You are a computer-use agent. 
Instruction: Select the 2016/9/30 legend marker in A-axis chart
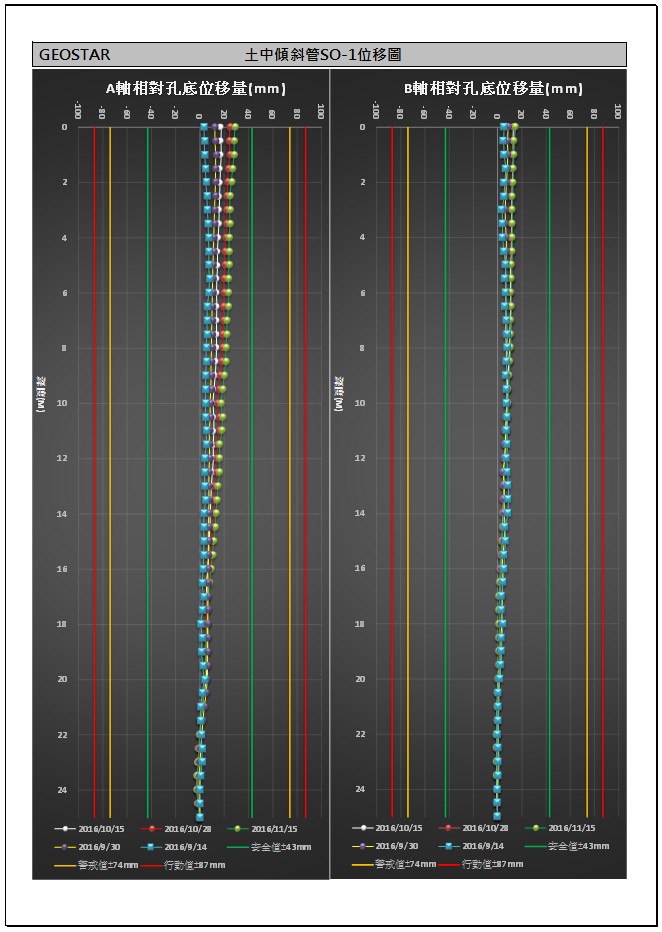[64, 847]
